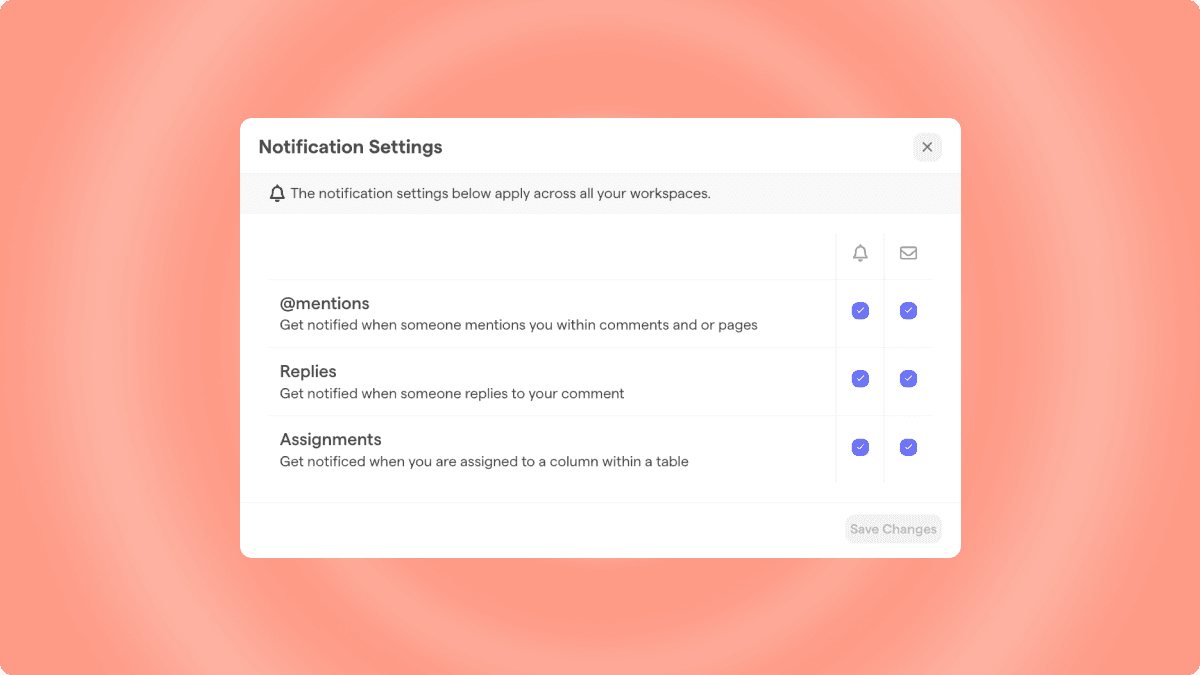Click the Replies description about comment replies
This screenshot has width=1200, height=675.
[x=452, y=393]
